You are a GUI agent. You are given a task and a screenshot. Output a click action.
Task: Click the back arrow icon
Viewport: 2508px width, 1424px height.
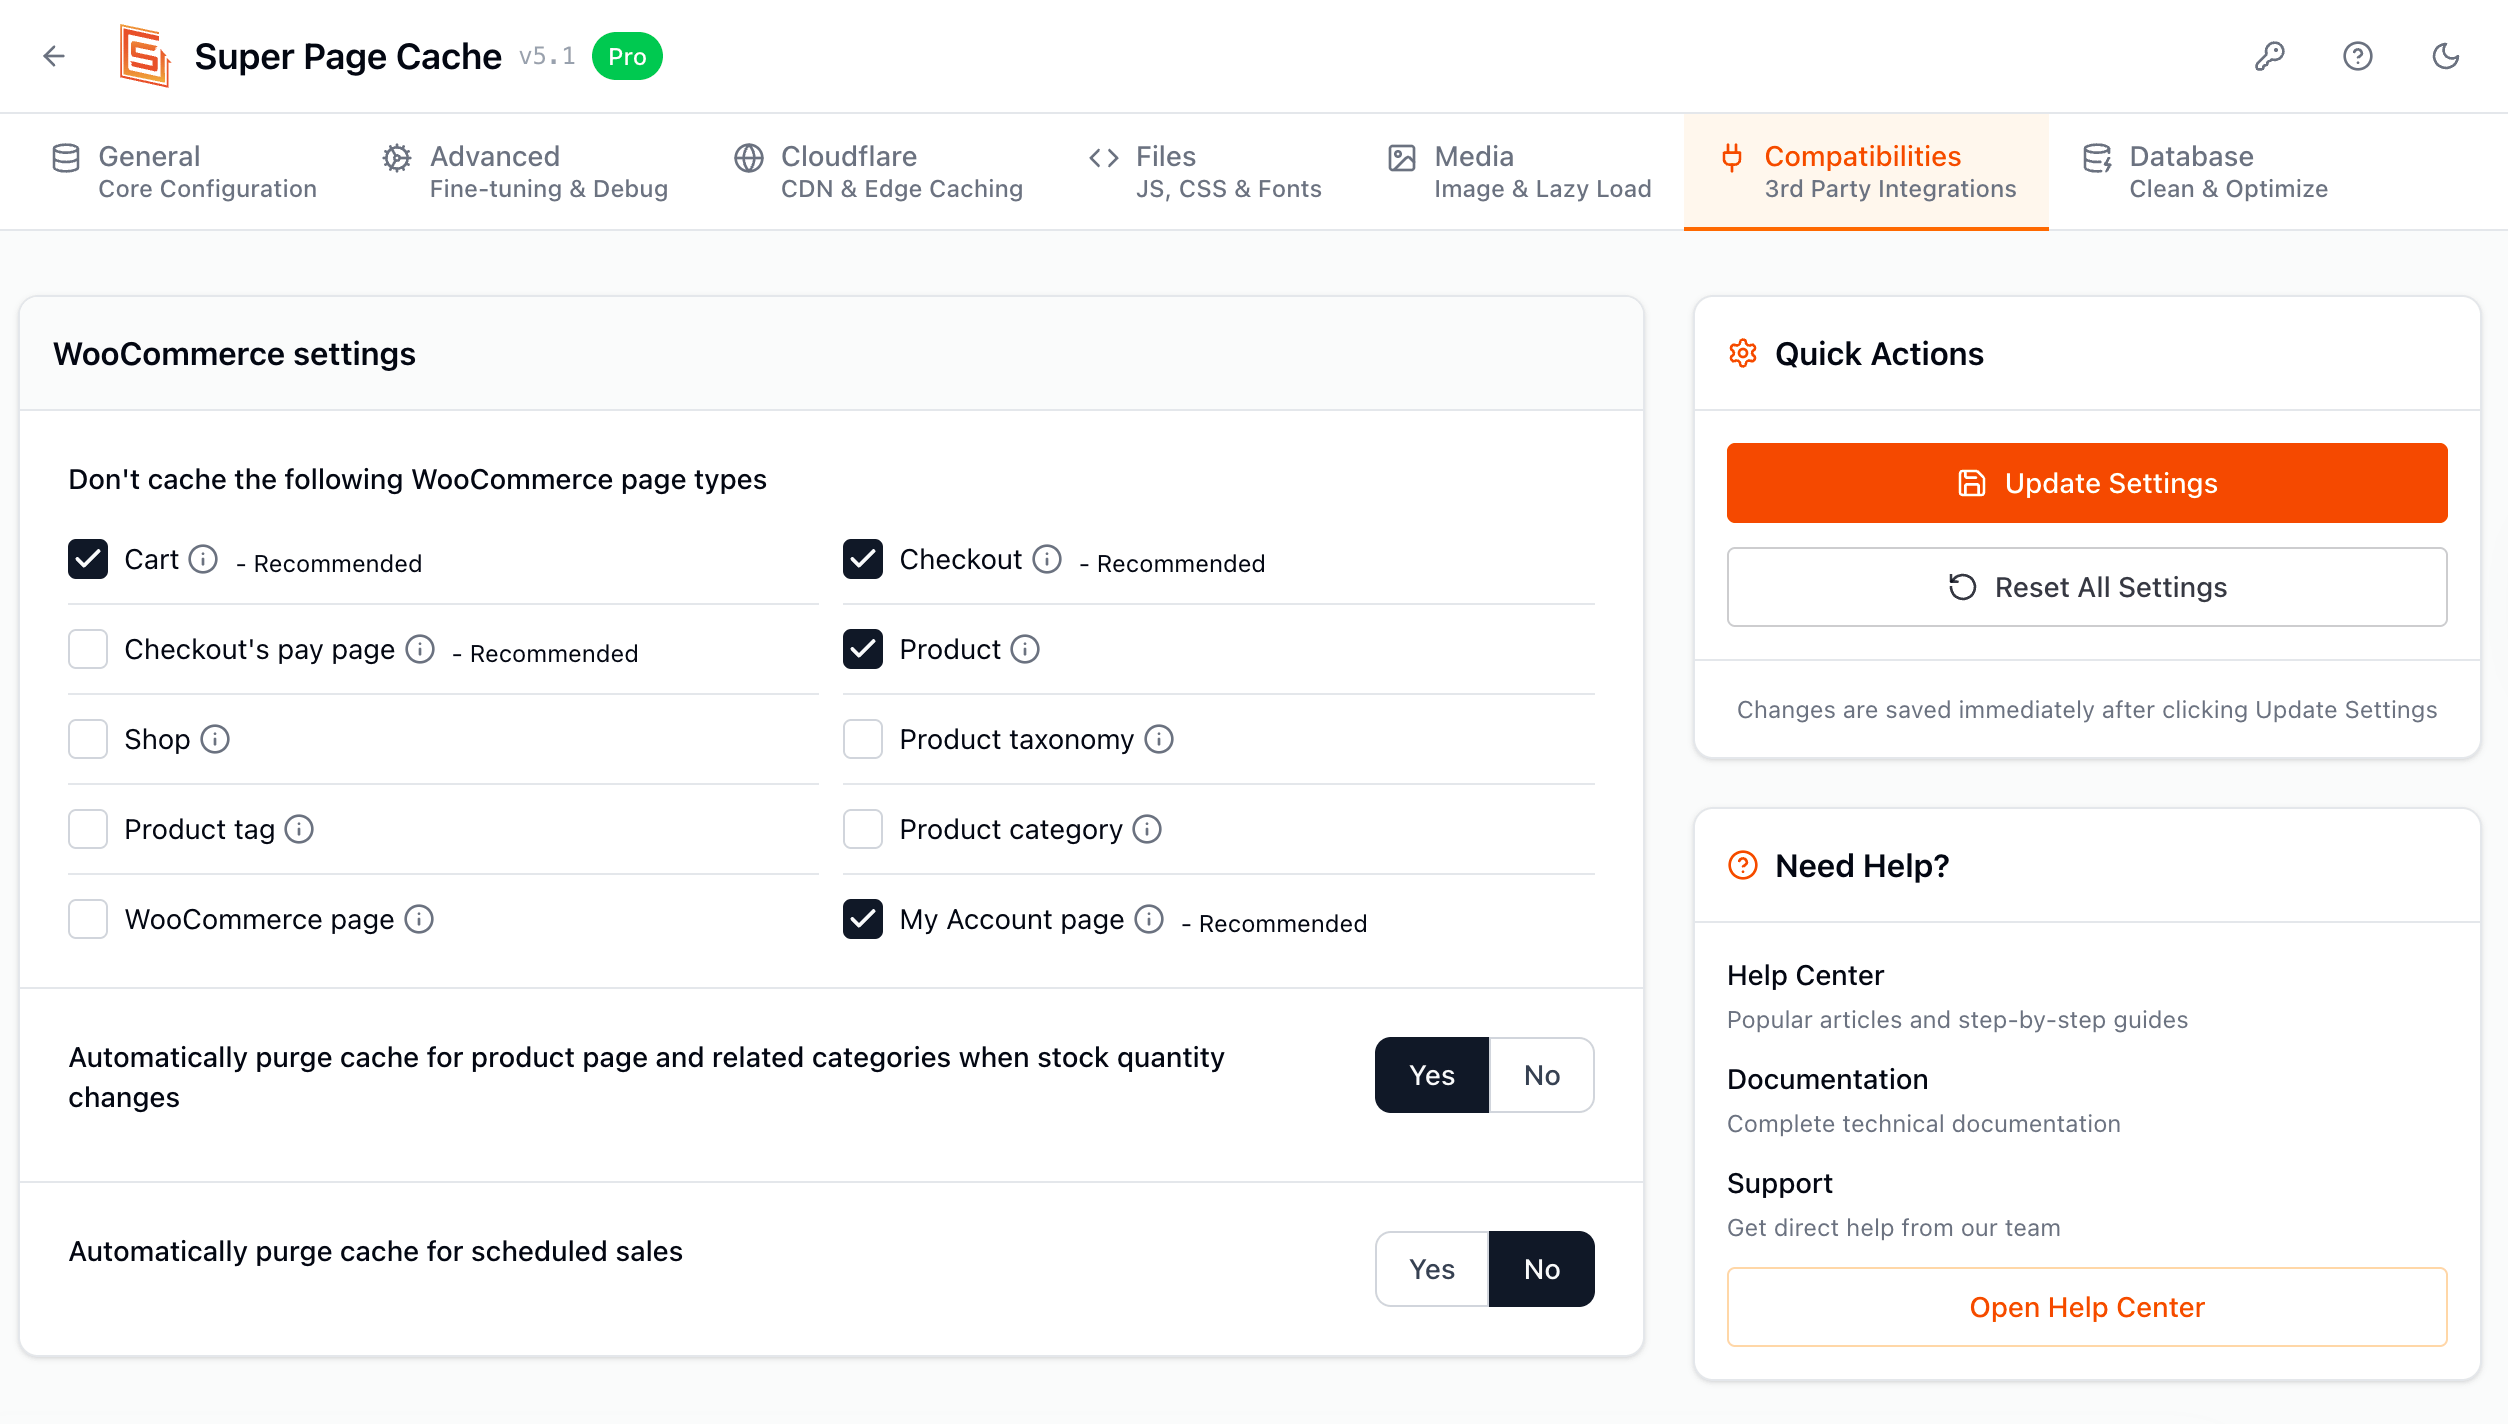(x=54, y=56)
